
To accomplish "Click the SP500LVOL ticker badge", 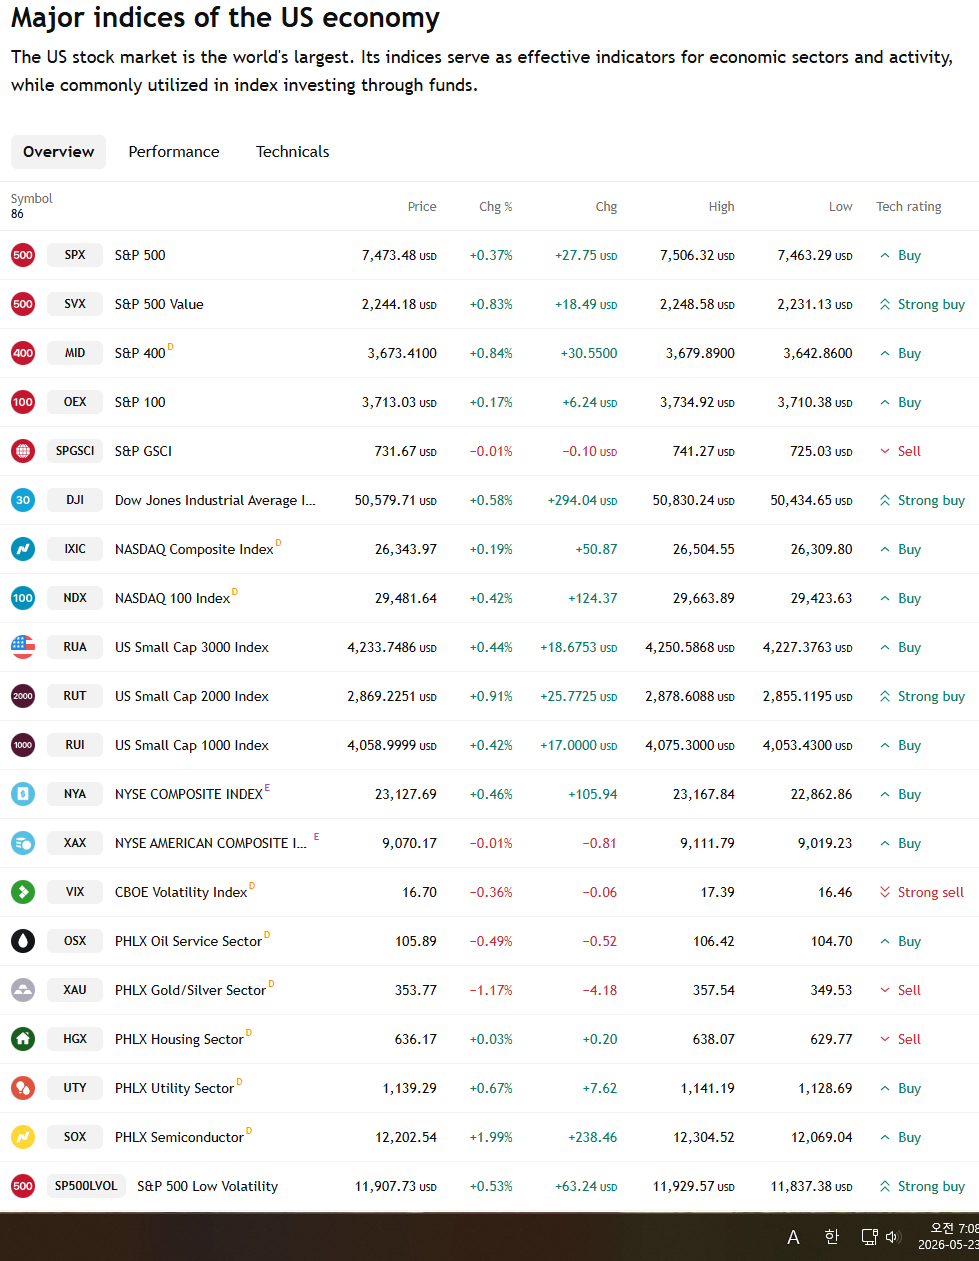I will pyautogui.click(x=86, y=1186).
